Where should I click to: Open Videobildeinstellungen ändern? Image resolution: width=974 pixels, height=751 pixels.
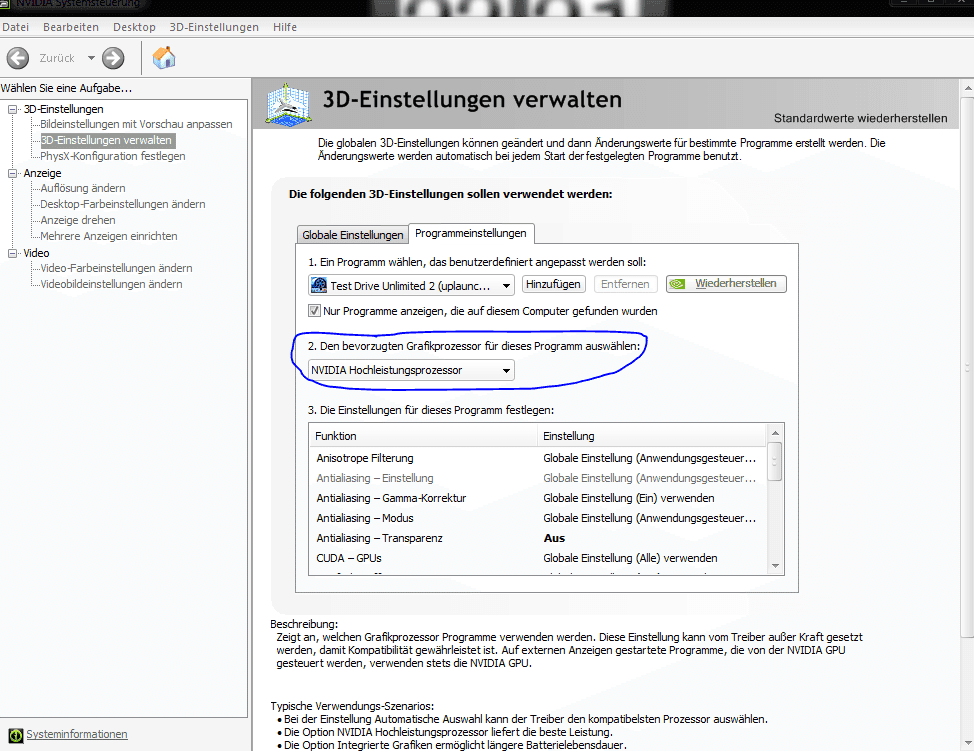coord(111,284)
